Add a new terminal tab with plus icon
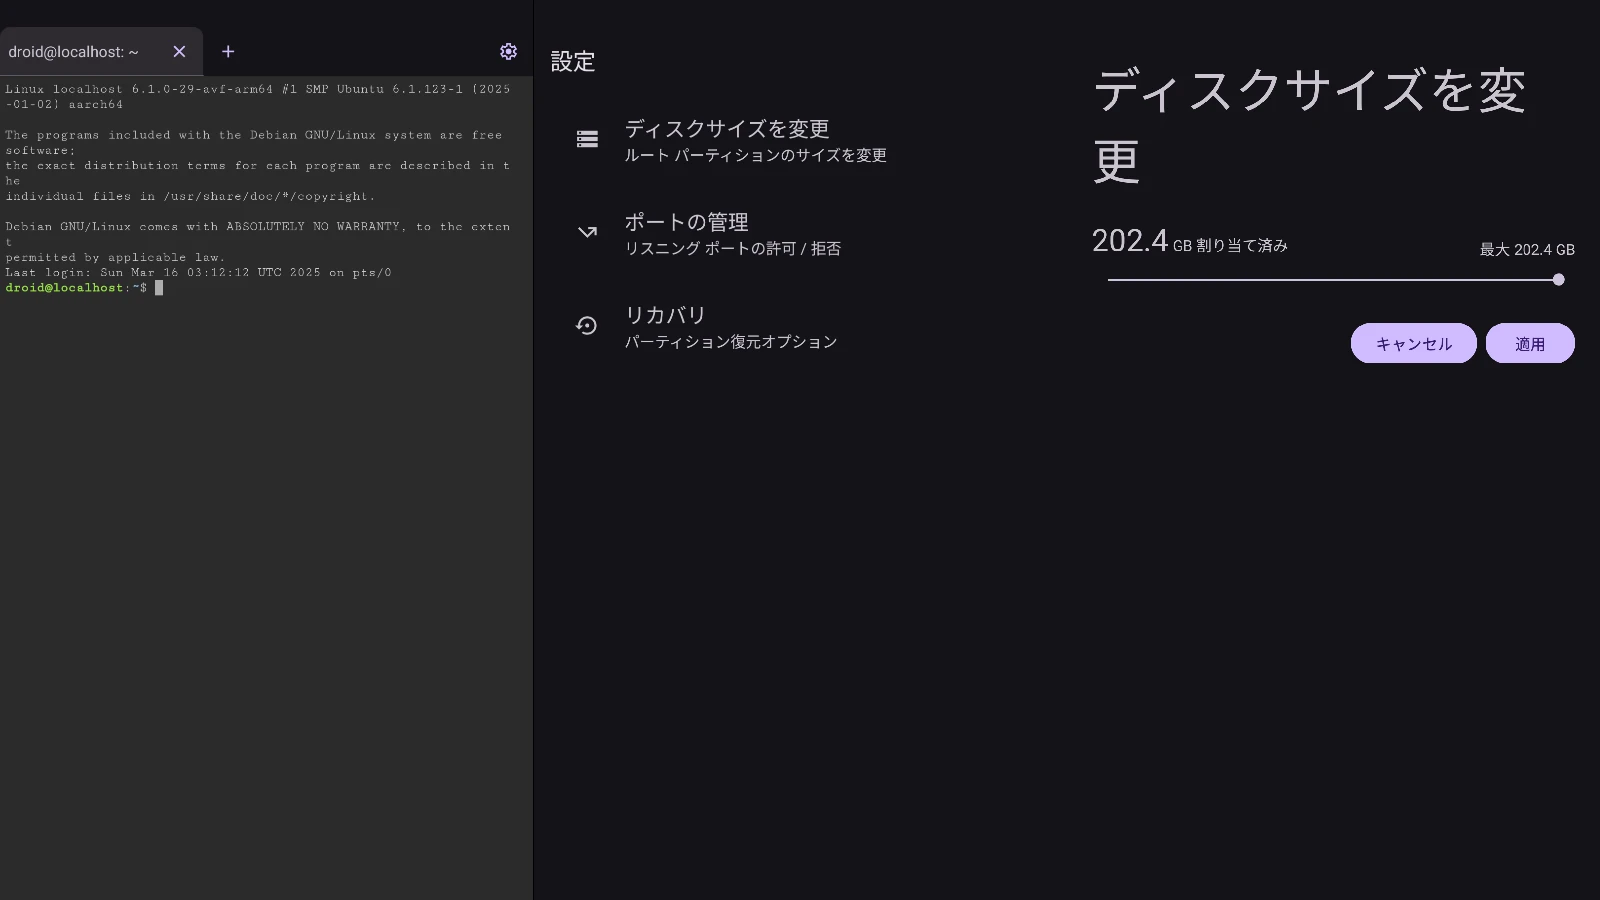1600x900 pixels. pyautogui.click(x=228, y=51)
